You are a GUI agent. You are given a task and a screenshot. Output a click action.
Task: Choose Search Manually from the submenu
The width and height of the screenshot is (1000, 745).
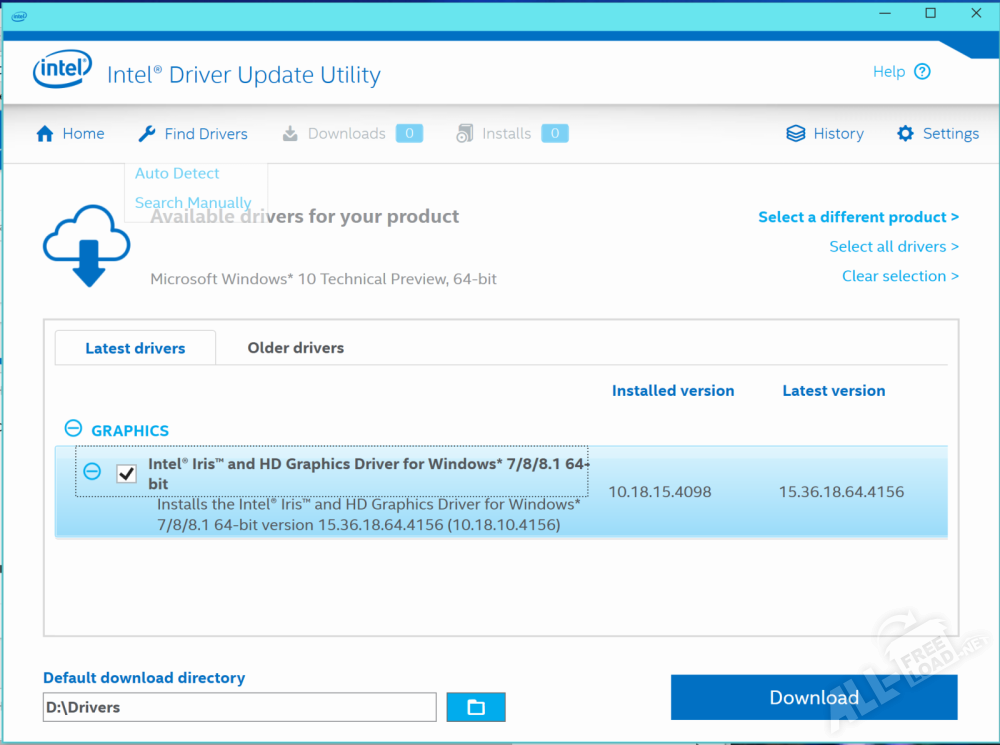click(x=193, y=203)
